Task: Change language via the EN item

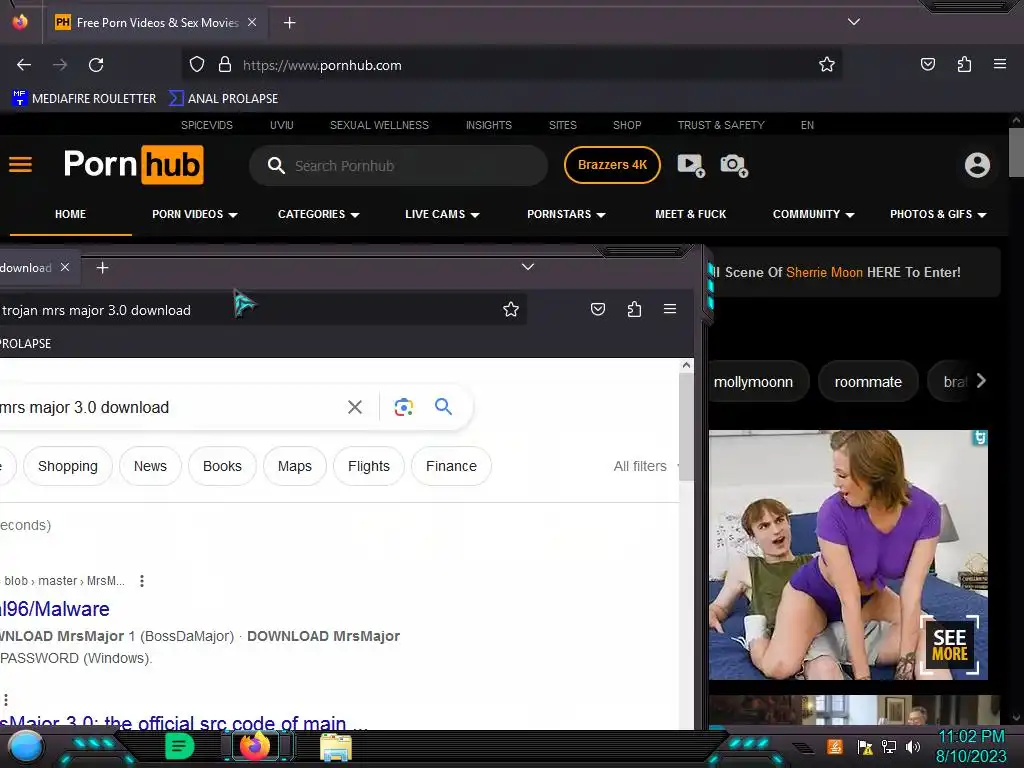Action: pos(807,125)
